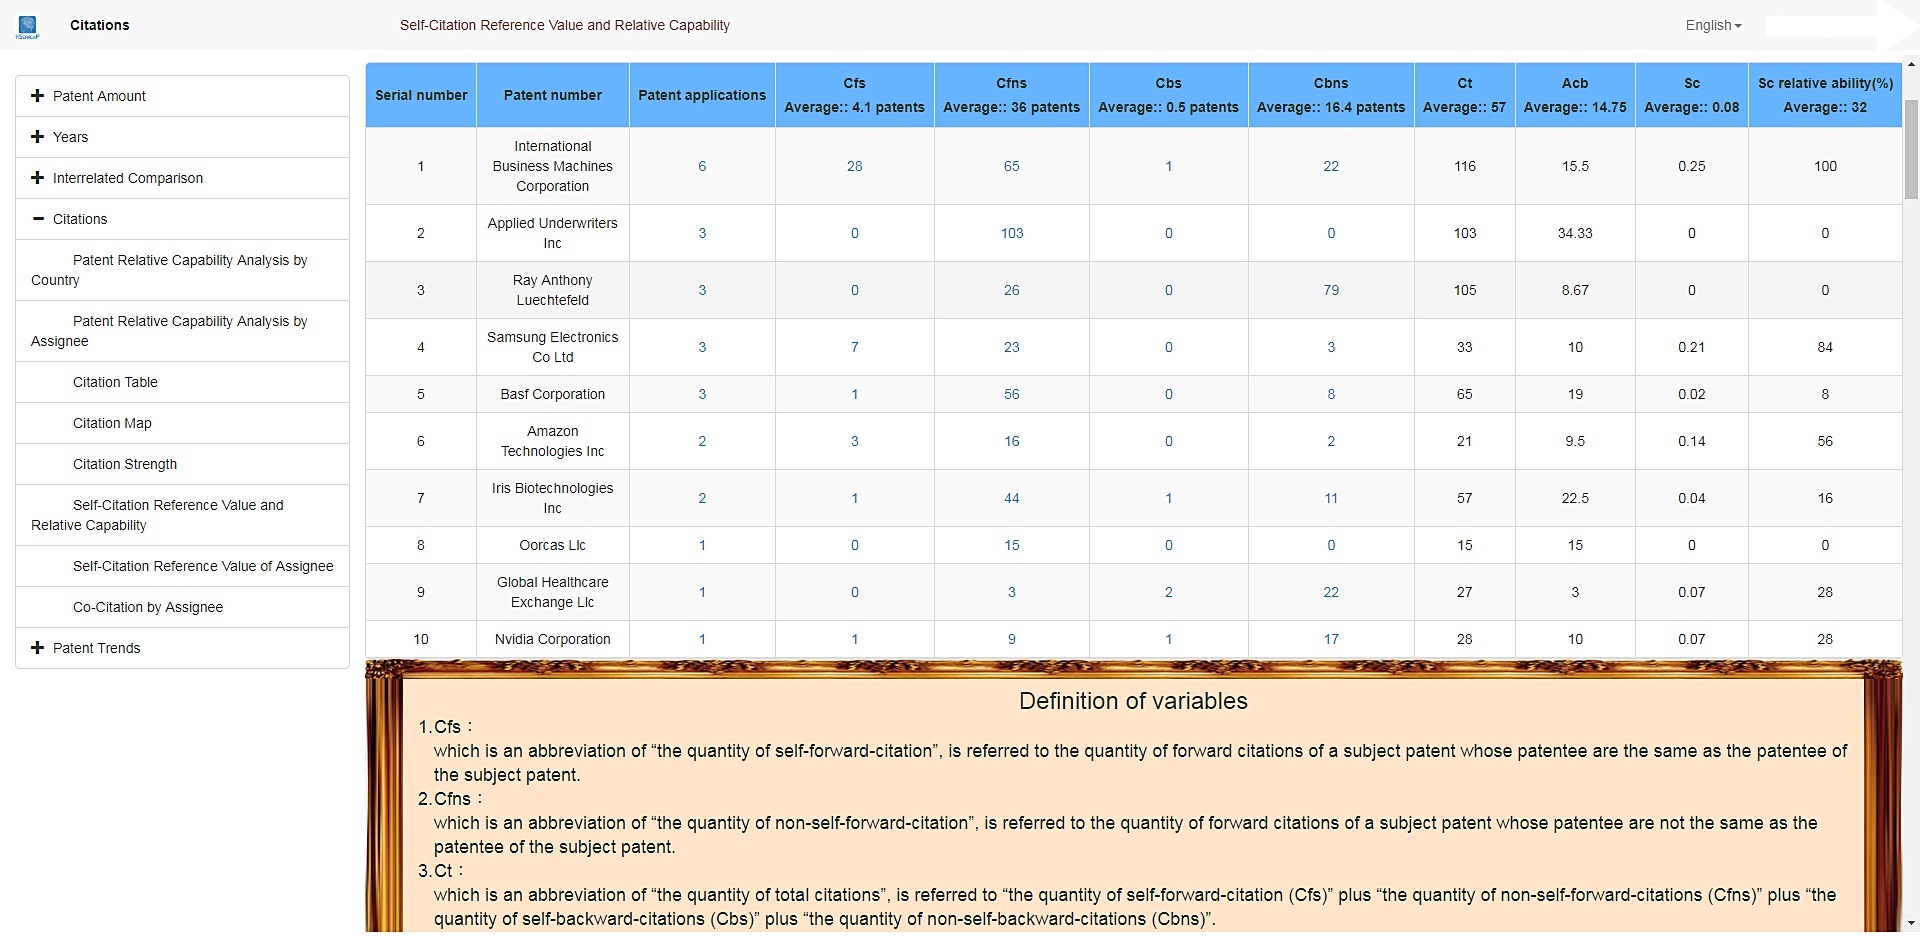Collapse the Citations section
This screenshot has height=937, width=1920.
(x=182, y=219)
